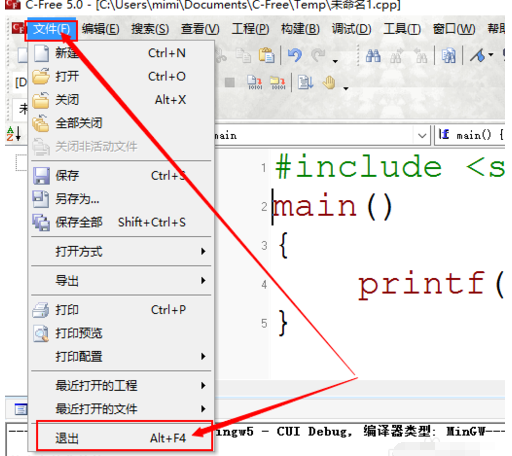Click the list with down-arrow icon
Image resolution: width=512 pixels, height=456 pixels.
click(x=305, y=82)
